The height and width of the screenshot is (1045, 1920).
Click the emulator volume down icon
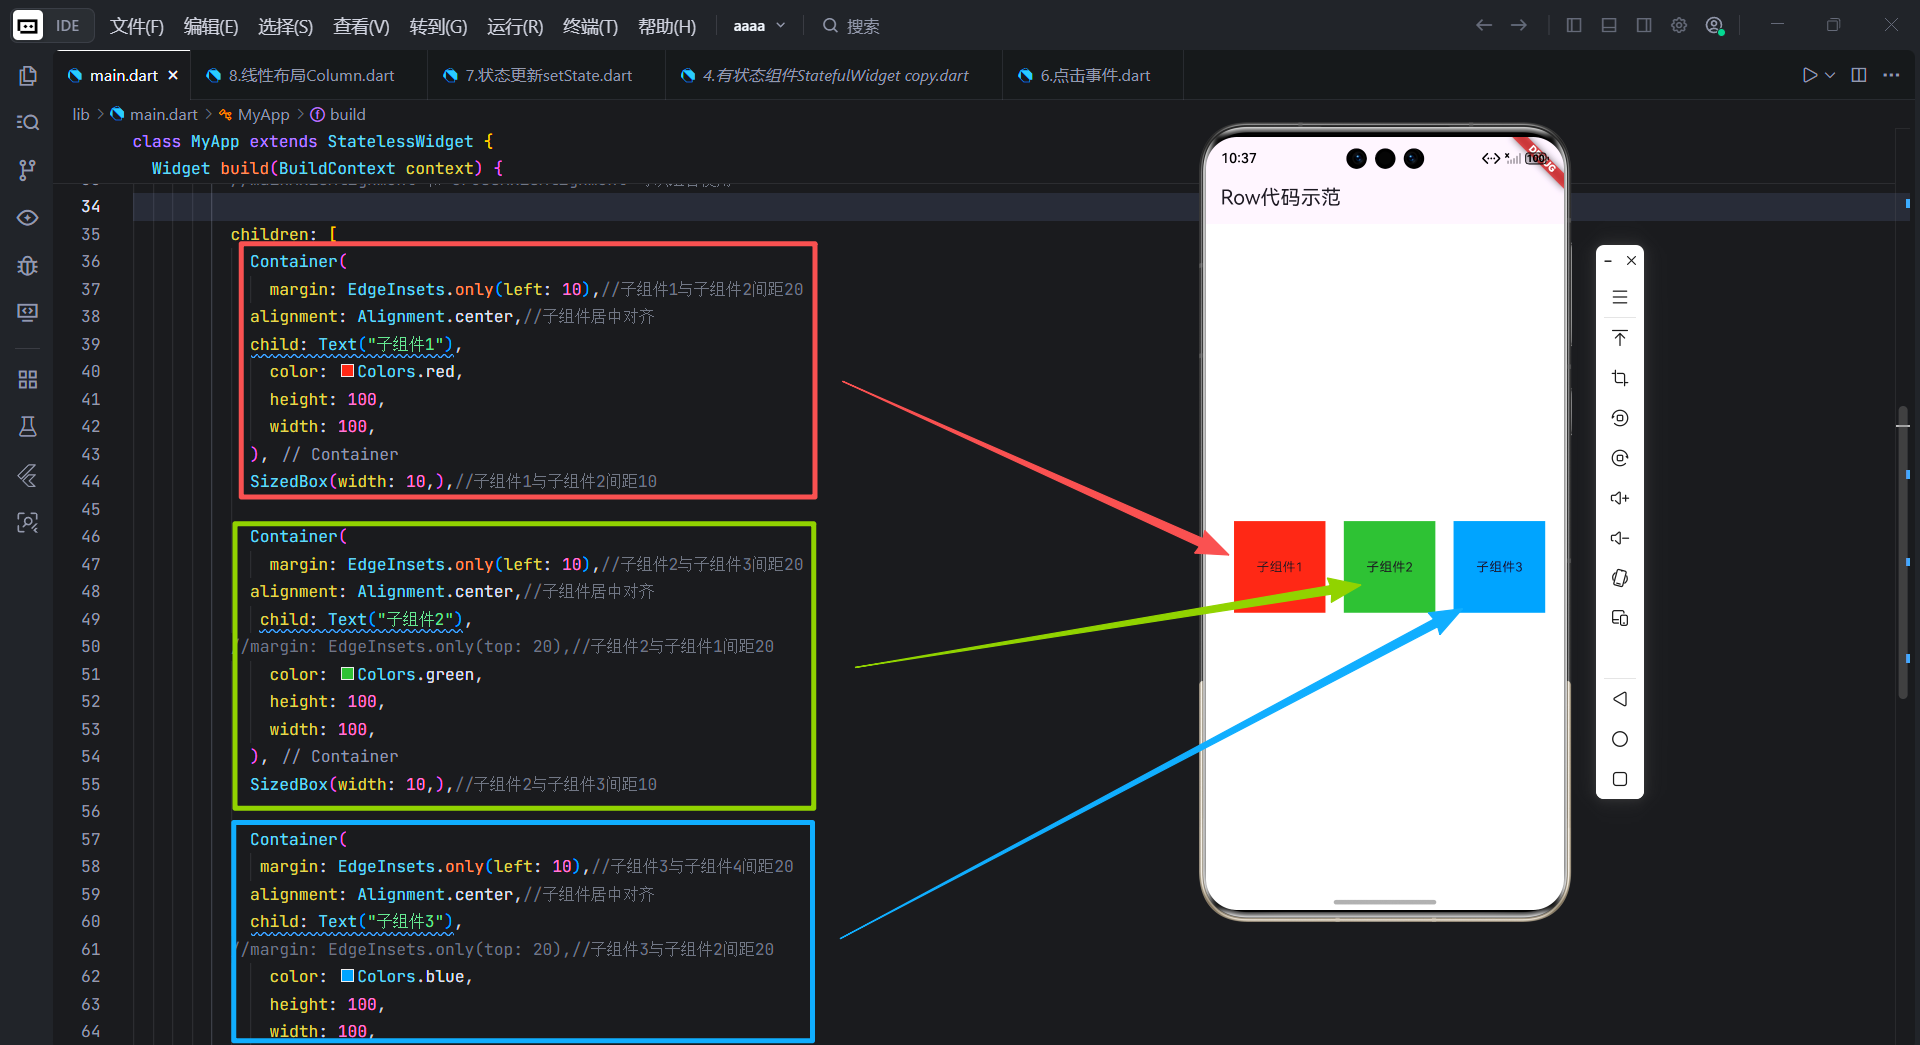pyautogui.click(x=1620, y=538)
